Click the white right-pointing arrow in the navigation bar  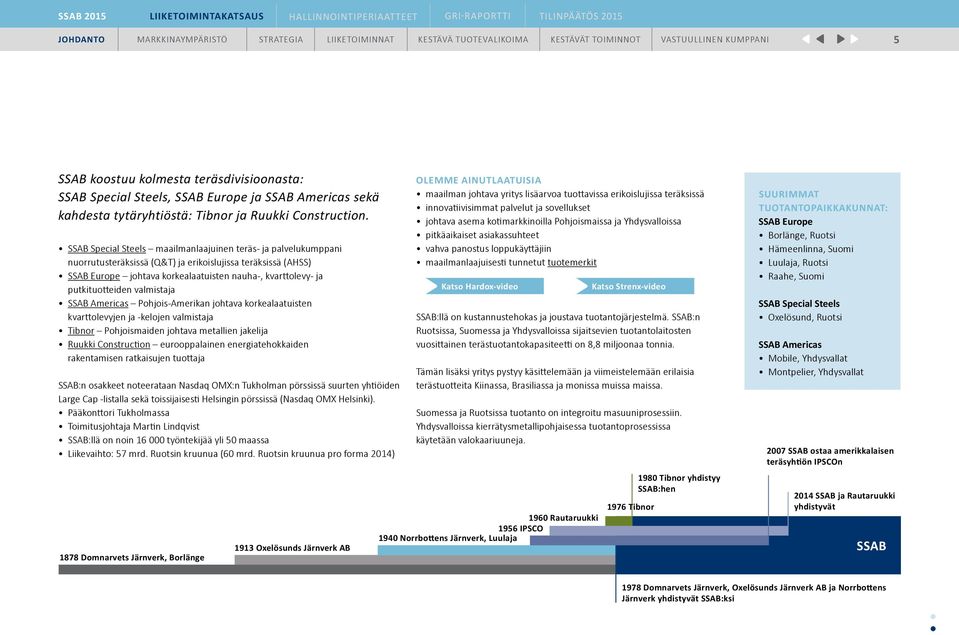coord(854,39)
